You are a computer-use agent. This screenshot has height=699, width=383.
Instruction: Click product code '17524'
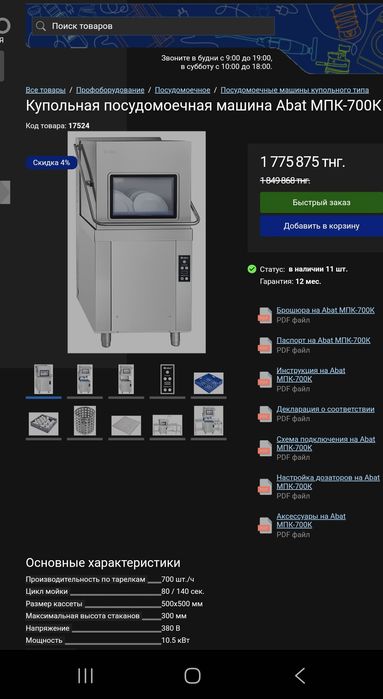pyautogui.click(x=79, y=126)
